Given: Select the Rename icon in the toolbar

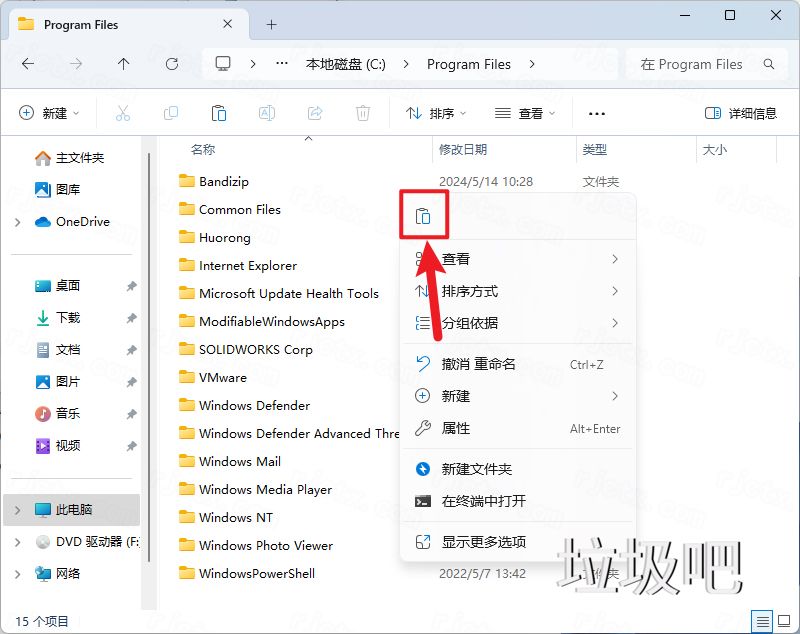Looking at the screenshot, I should pos(267,112).
